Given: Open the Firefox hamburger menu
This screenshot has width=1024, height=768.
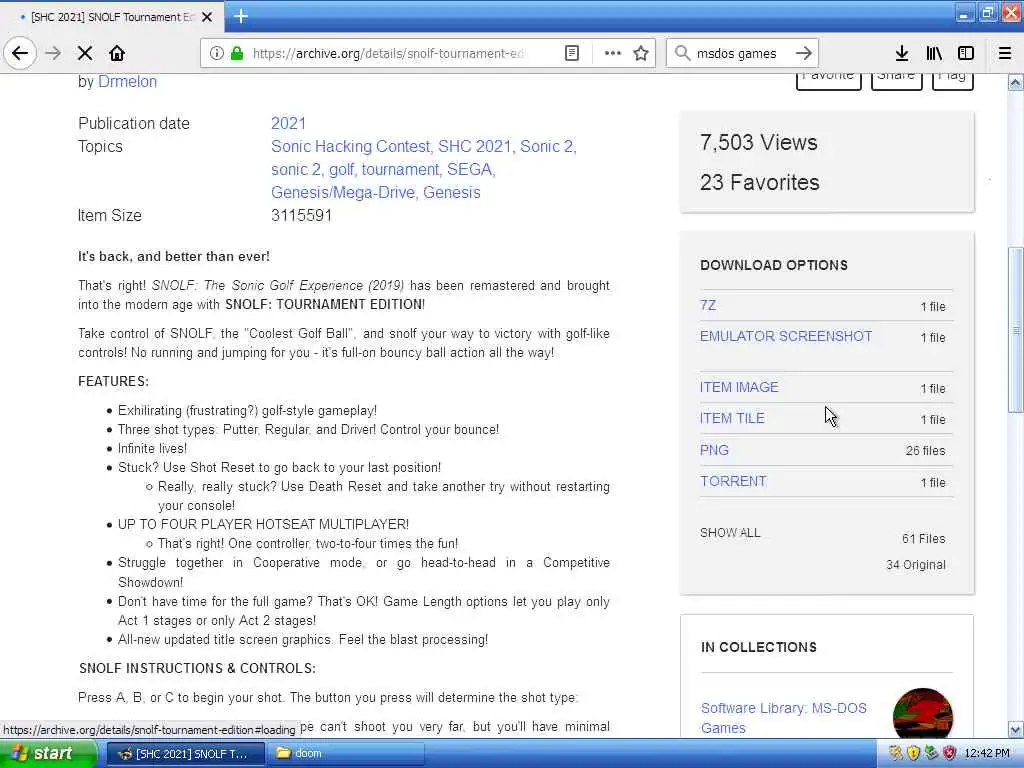Looking at the screenshot, I should tap(1005, 53).
